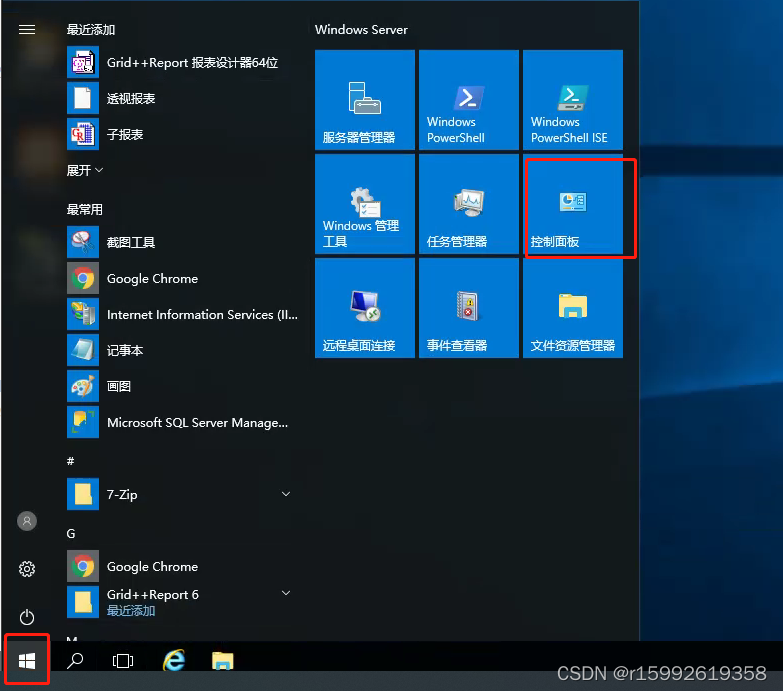Open the 7-Zip folder icon
The image size is (783, 691).
click(83, 494)
